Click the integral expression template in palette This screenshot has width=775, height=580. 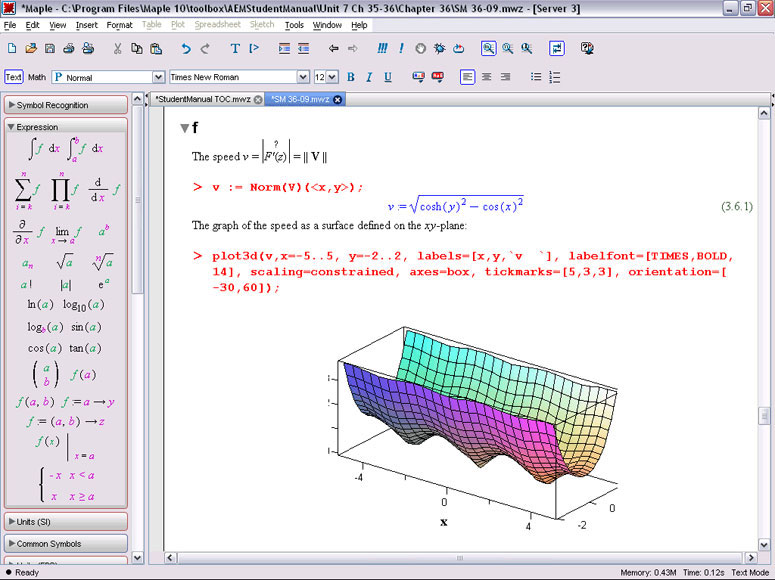[x=42, y=148]
